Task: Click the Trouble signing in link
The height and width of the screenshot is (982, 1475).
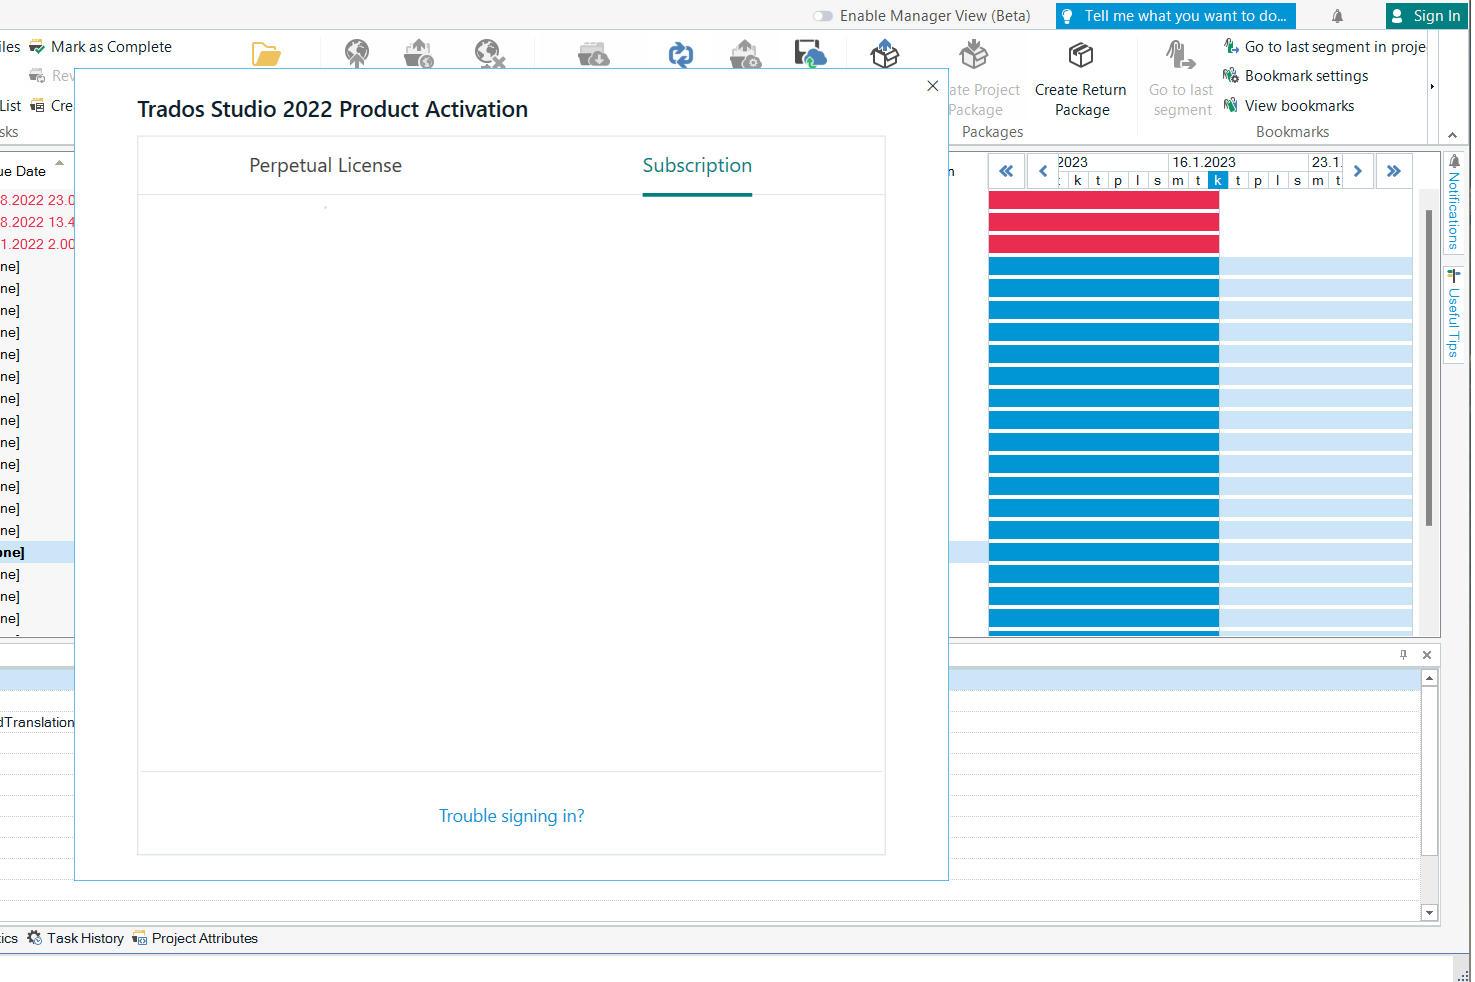Action: pyautogui.click(x=511, y=815)
